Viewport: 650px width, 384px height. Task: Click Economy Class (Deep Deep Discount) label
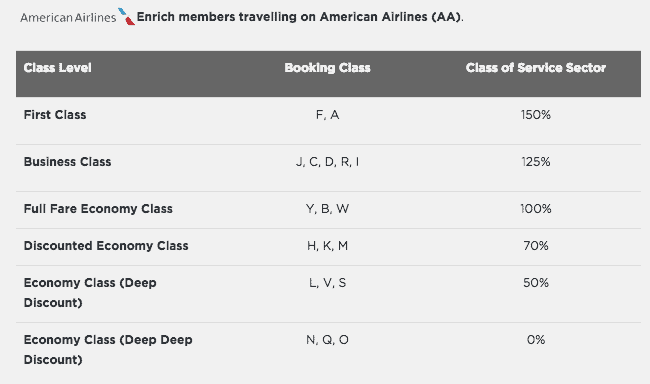pos(108,350)
